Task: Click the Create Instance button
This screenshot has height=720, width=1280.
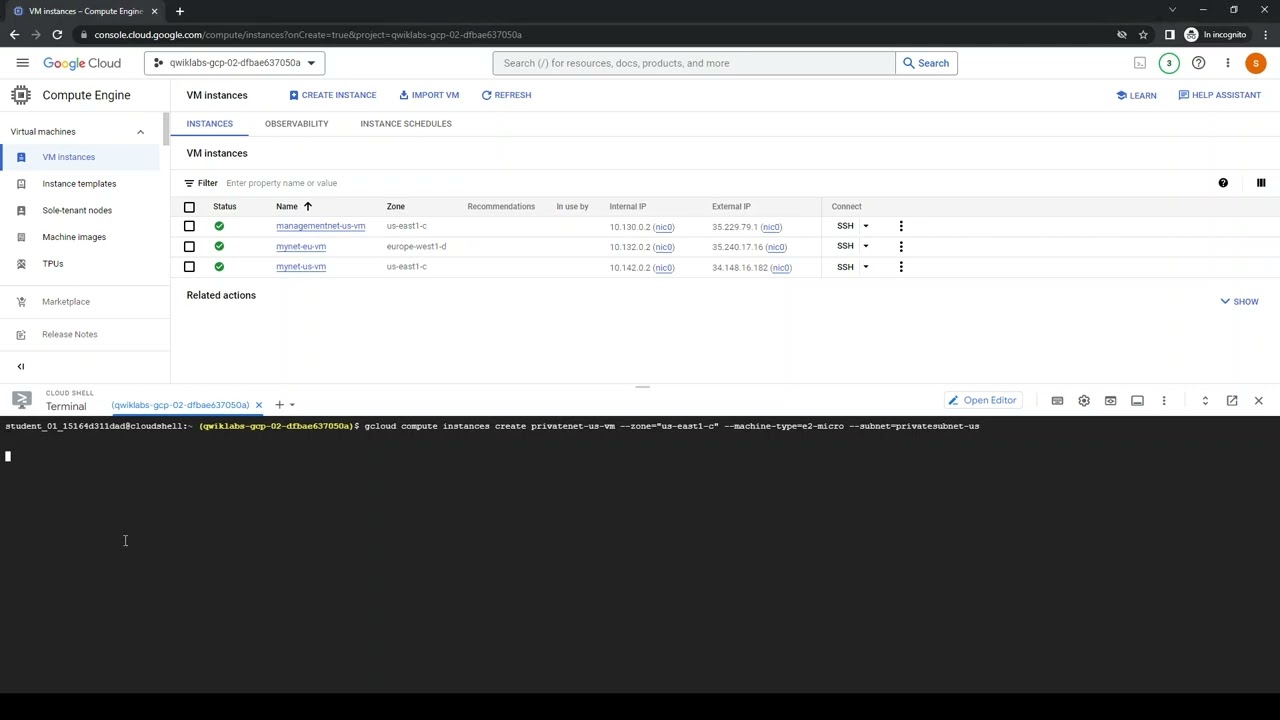Action: 333,95
